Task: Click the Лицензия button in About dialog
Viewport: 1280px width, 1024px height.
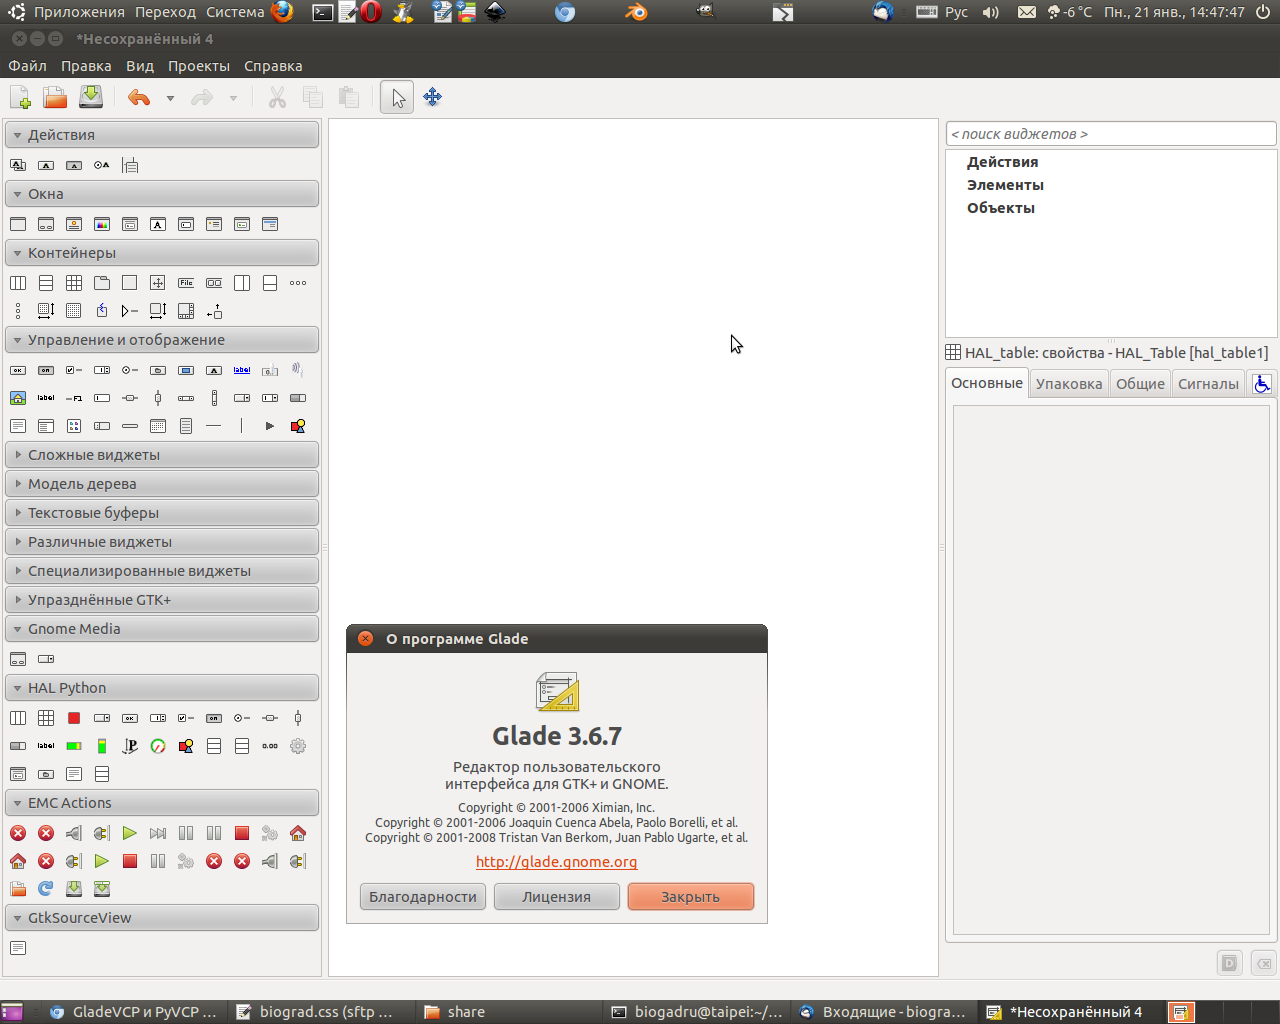Action: point(557,897)
